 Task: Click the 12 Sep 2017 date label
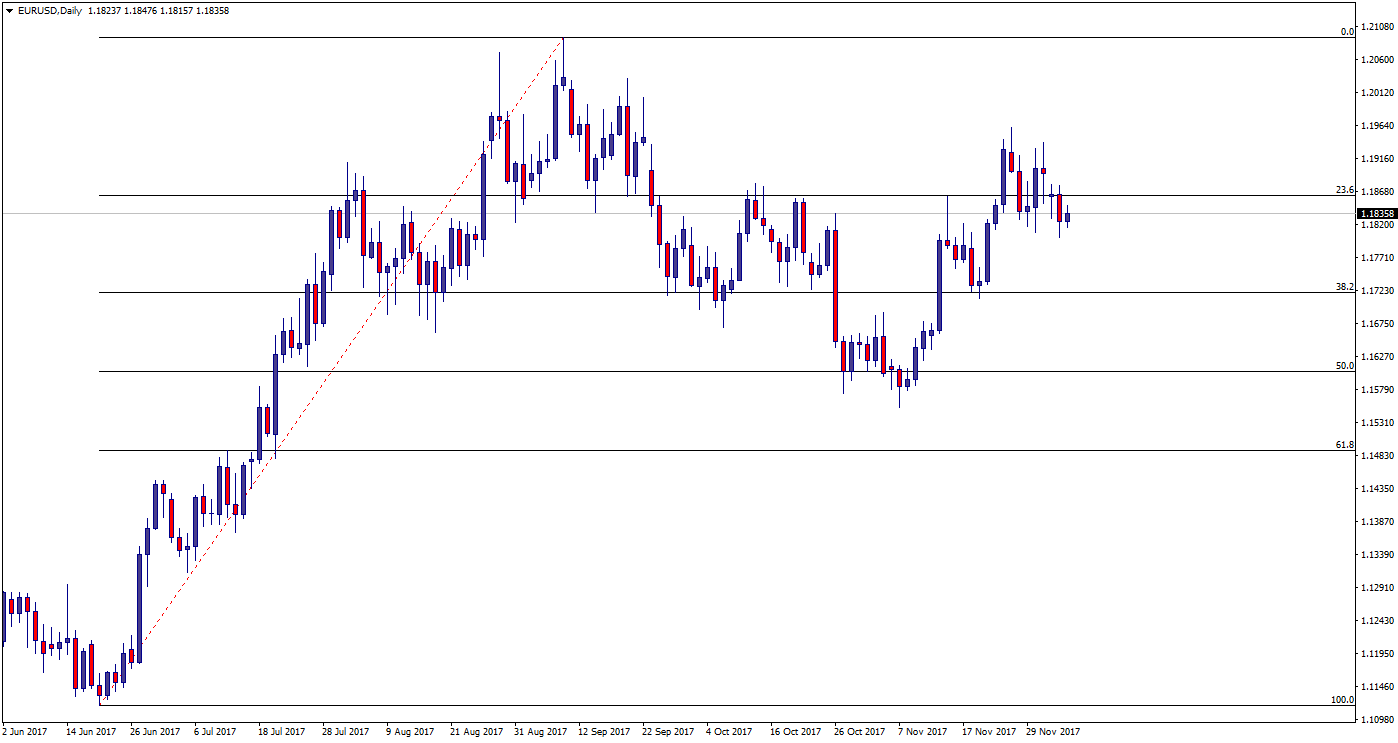[x=604, y=732]
